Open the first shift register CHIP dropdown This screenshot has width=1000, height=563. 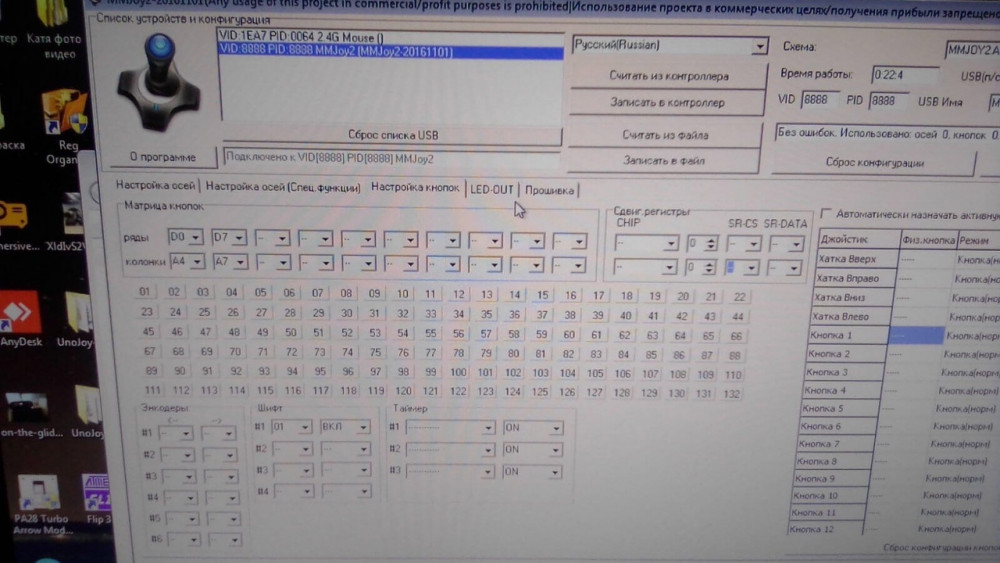click(x=646, y=243)
